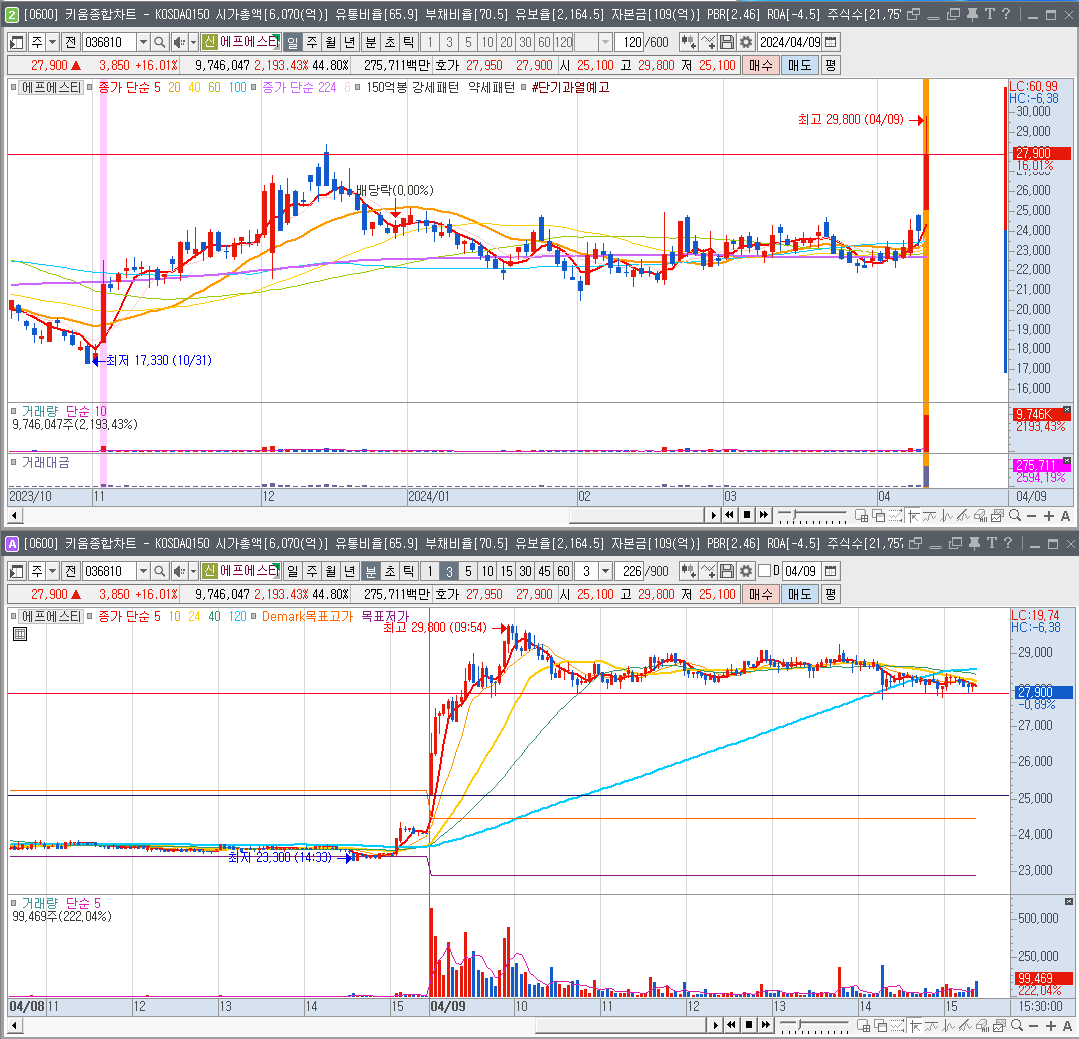1079x1039 pixels.
Task: Click stop playback button under bottom chart
Action: 749,1026
